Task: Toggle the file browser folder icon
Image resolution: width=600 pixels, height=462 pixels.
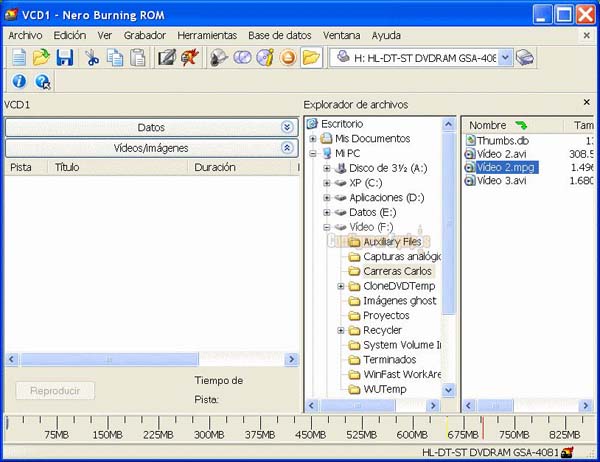Action: (311, 58)
